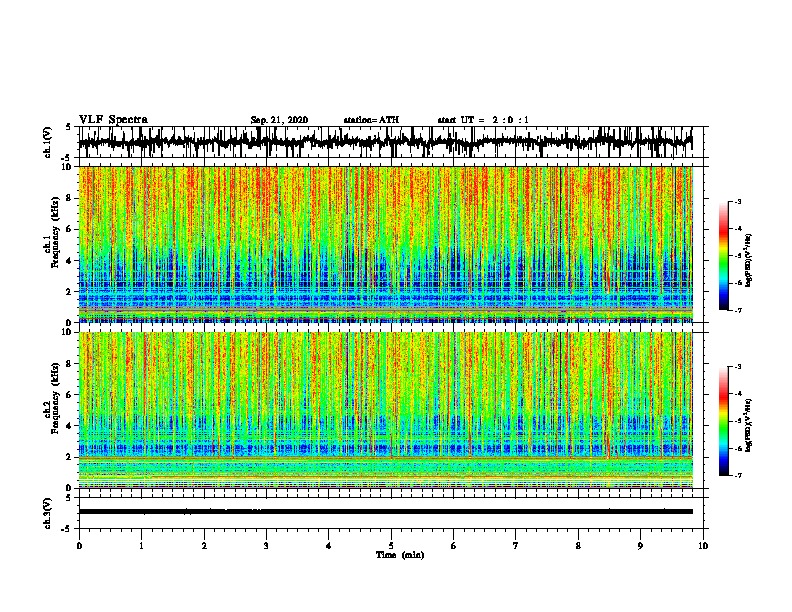Image resolution: width=792 pixels, height=612 pixels.
Task: Select the ch.1 colorbar "log(PSD)" label
Action: pyautogui.click(x=748, y=260)
